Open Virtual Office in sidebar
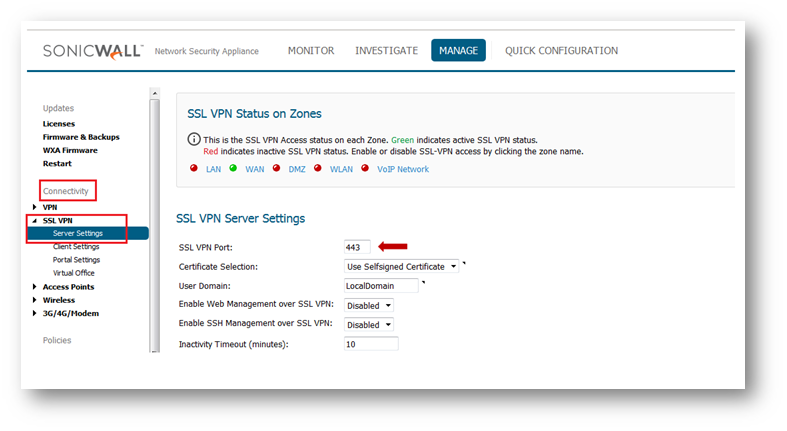This screenshot has height=431, width=787. point(74,273)
